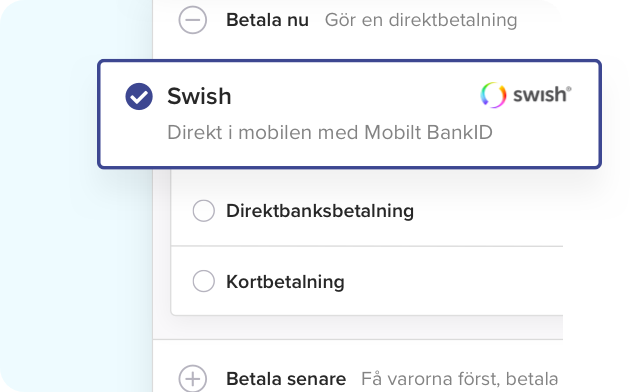Select the checked Swish radio button
The width and height of the screenshot is (630, 392).
[x=139, y=96]
